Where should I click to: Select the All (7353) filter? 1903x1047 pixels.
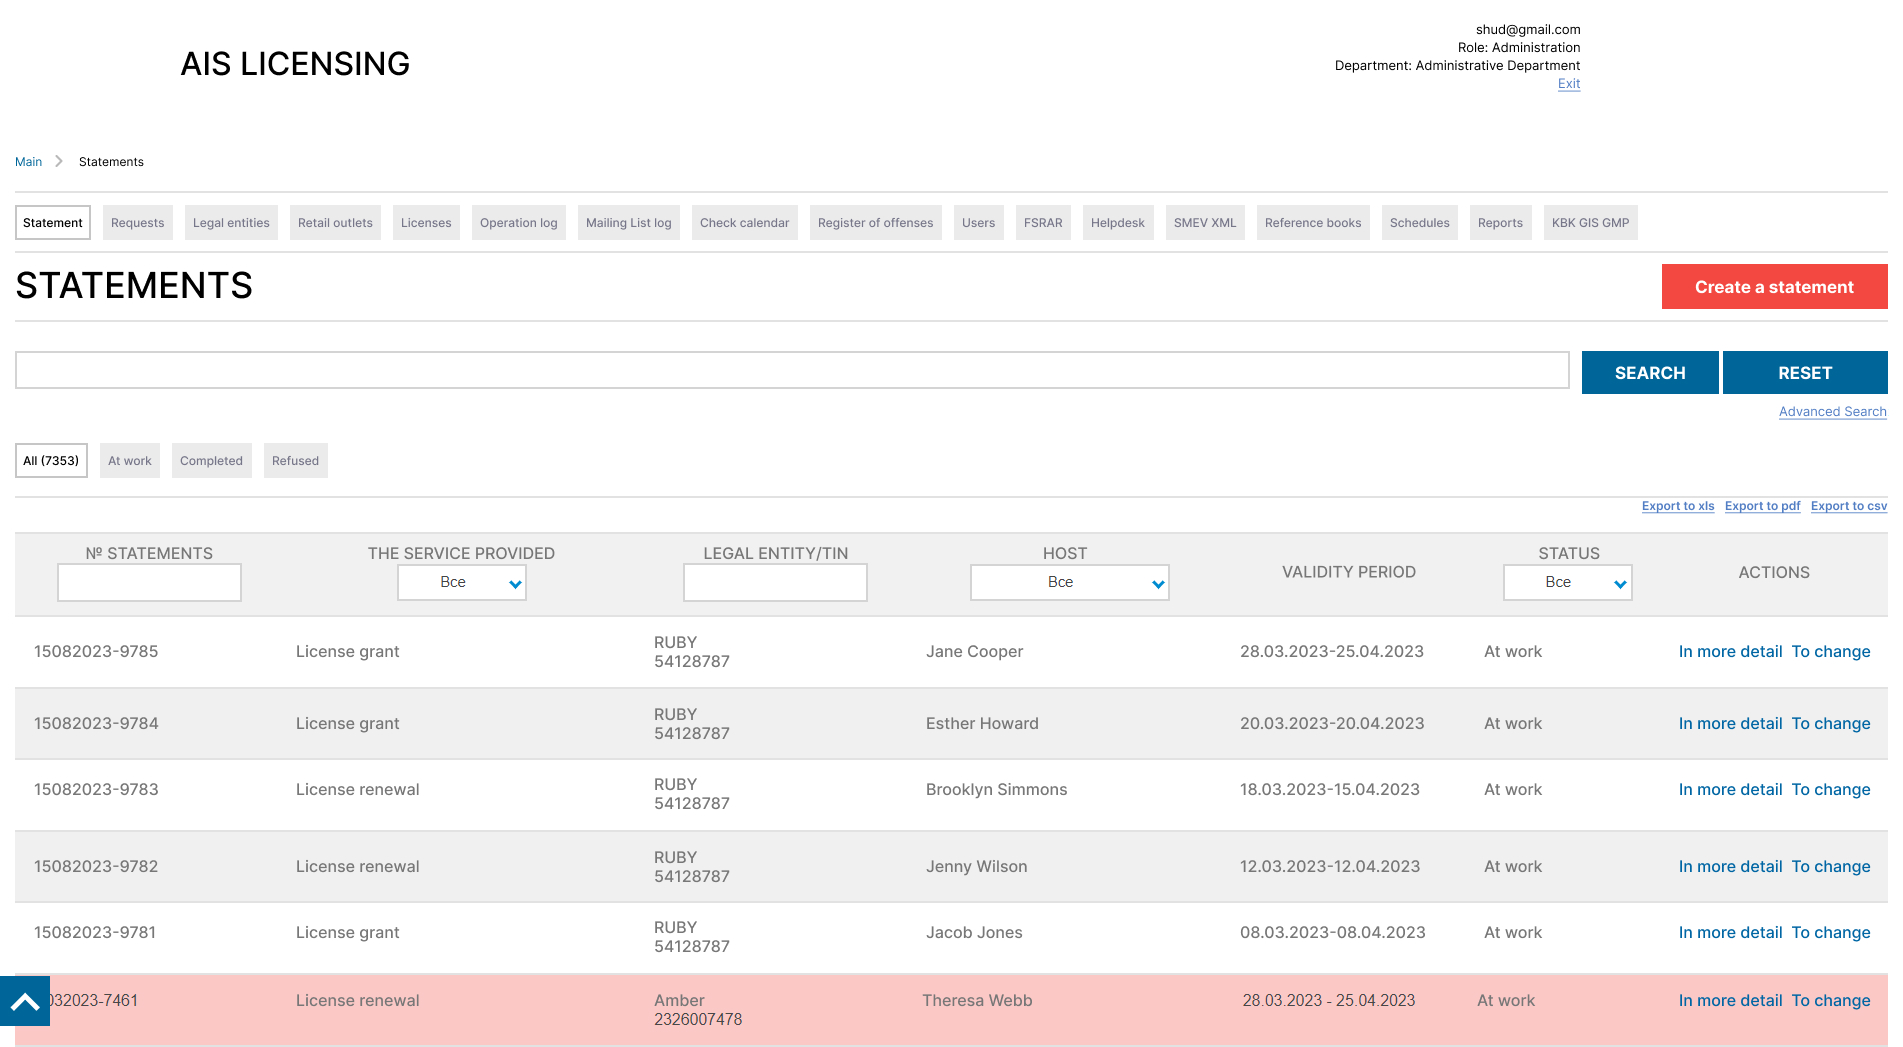click(x=51, y=460)
